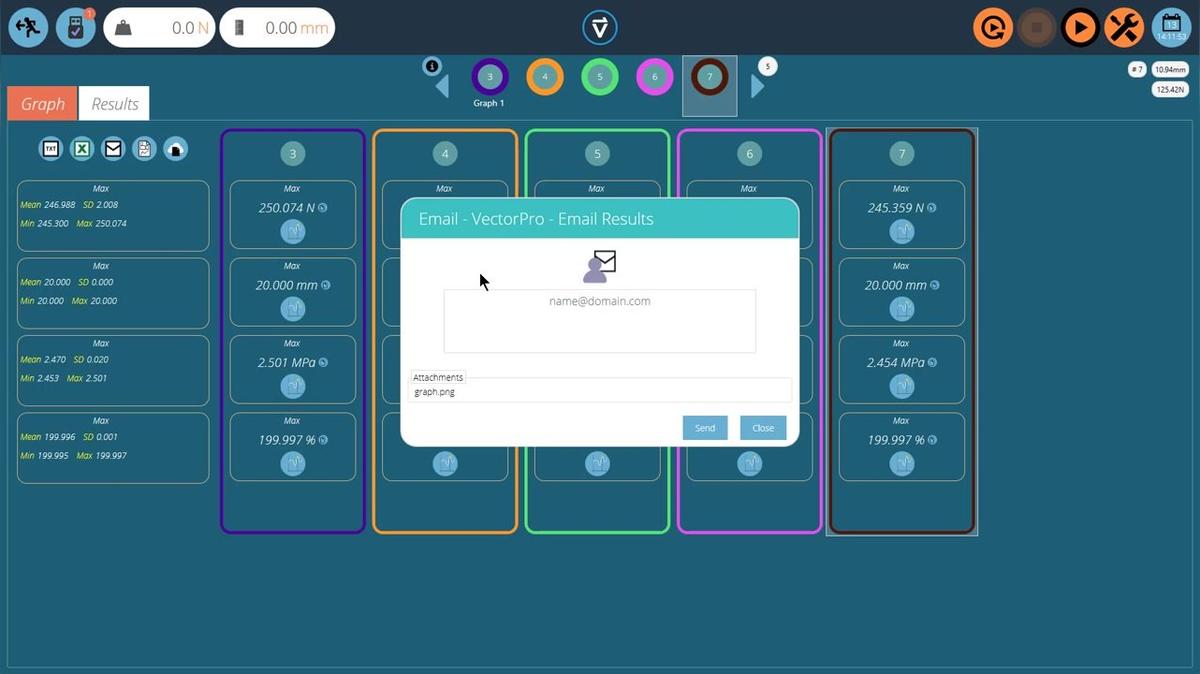Screen dimensions: 1200x674
Task: Start the test with the play button
Action: click(x=1080, y=28)
